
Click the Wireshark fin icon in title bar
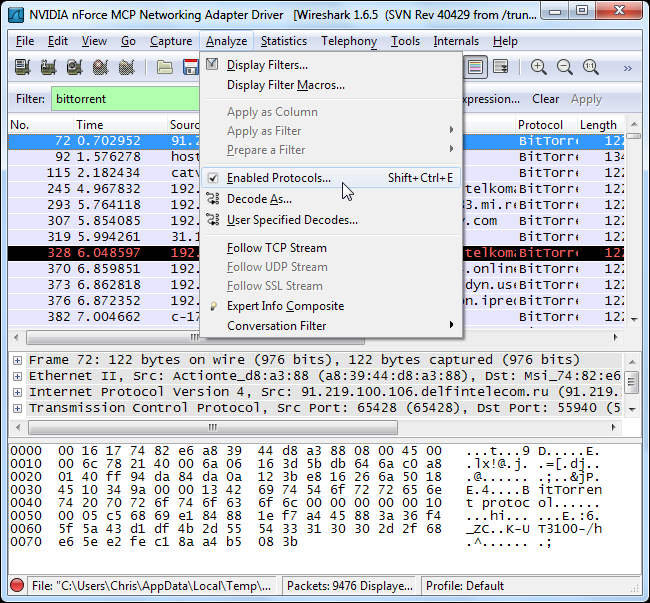[x=16, y=15]
